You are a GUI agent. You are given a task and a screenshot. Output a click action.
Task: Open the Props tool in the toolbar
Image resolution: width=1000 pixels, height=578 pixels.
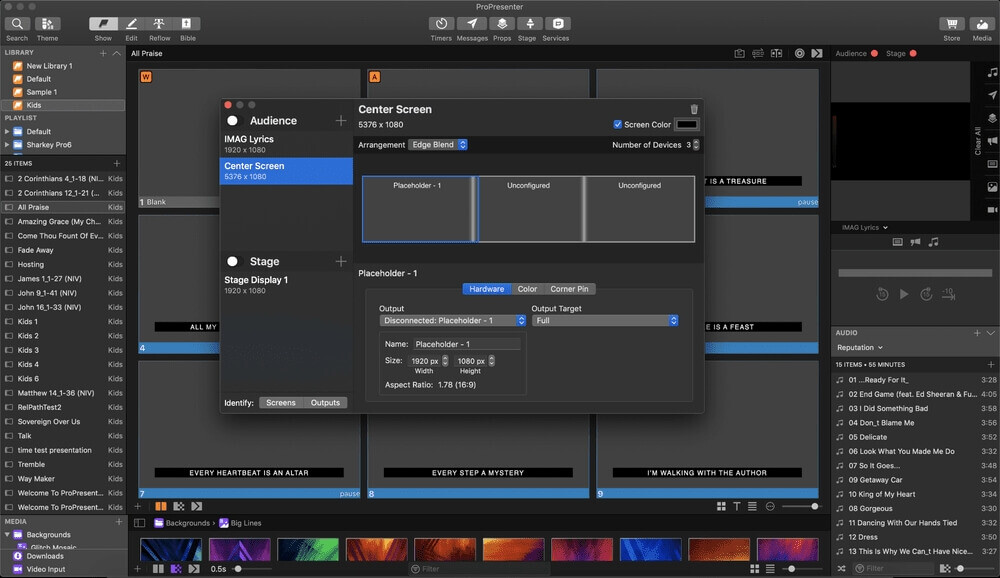point(502,22)
